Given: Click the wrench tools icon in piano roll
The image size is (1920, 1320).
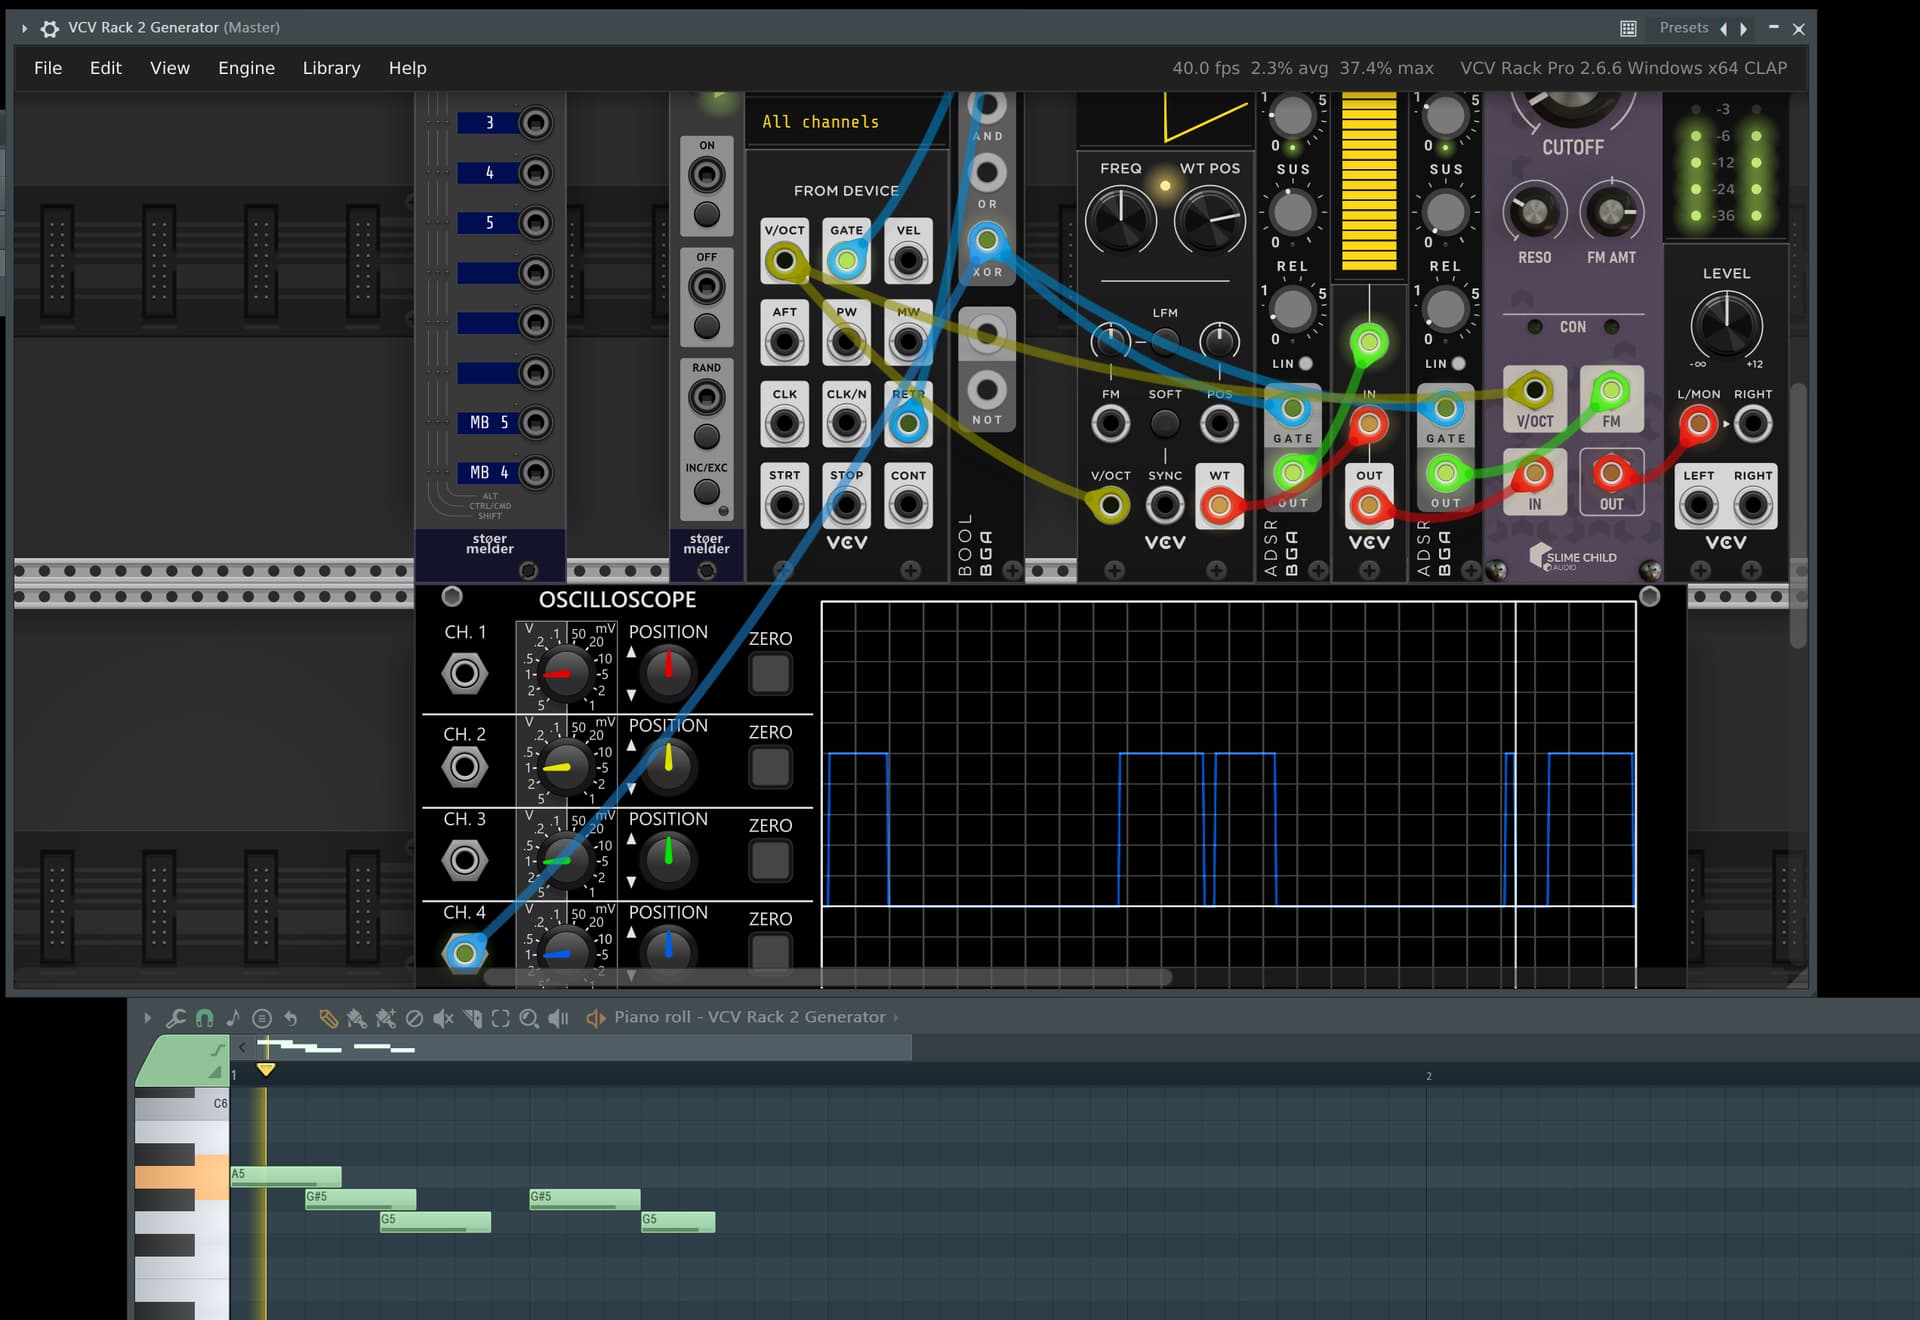Looking at the screenshot, I should point(175,1018).
